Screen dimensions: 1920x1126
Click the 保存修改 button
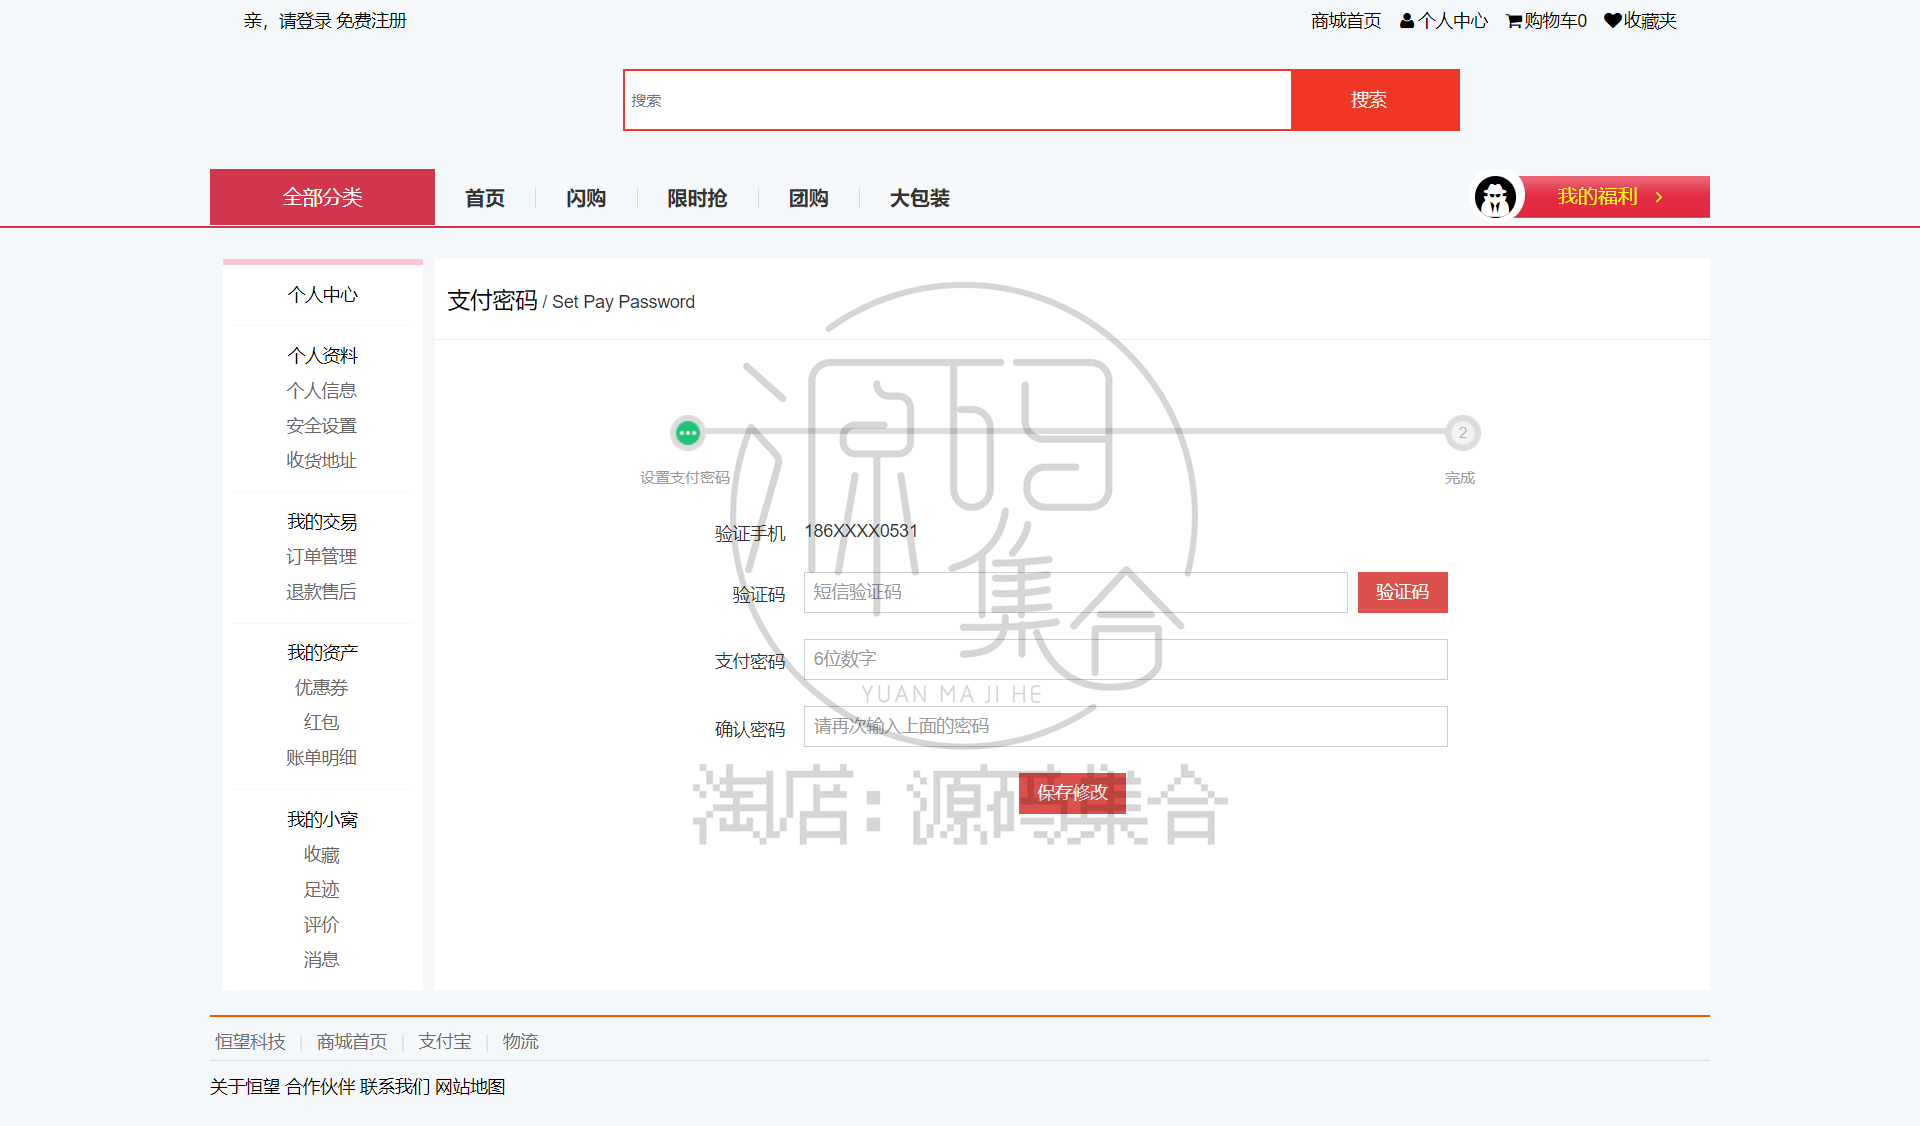1072,793
